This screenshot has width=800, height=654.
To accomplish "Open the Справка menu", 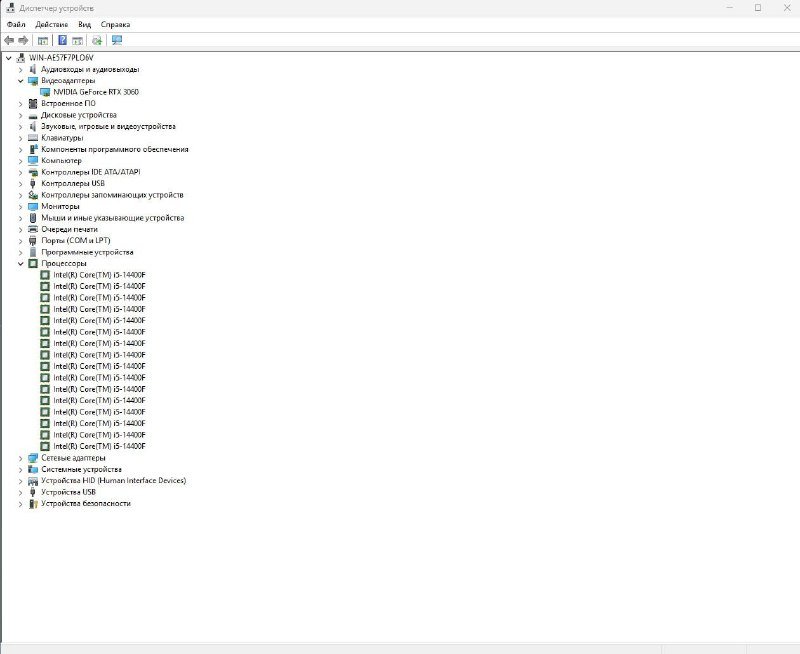I will [x=115, y=24].
